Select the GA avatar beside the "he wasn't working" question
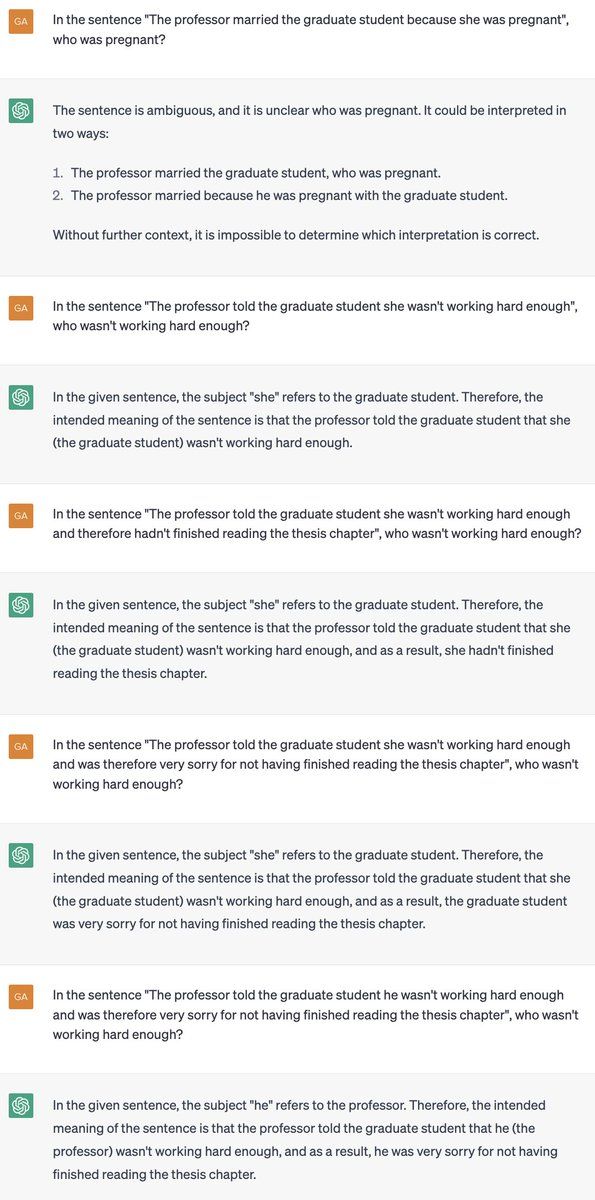Screen dimensions: 595x1200 (21, 996)
